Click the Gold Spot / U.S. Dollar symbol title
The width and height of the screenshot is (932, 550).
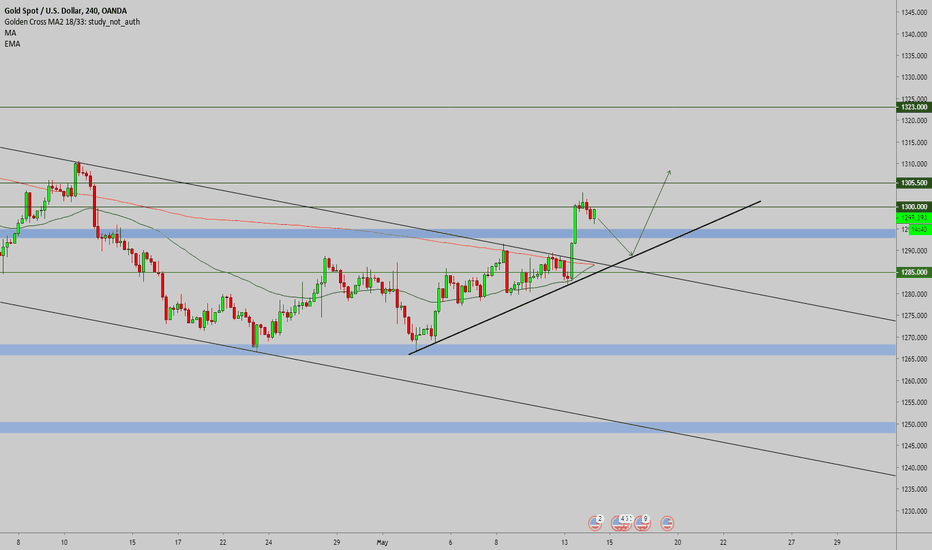pyautogui.click(x=65, y=11)
